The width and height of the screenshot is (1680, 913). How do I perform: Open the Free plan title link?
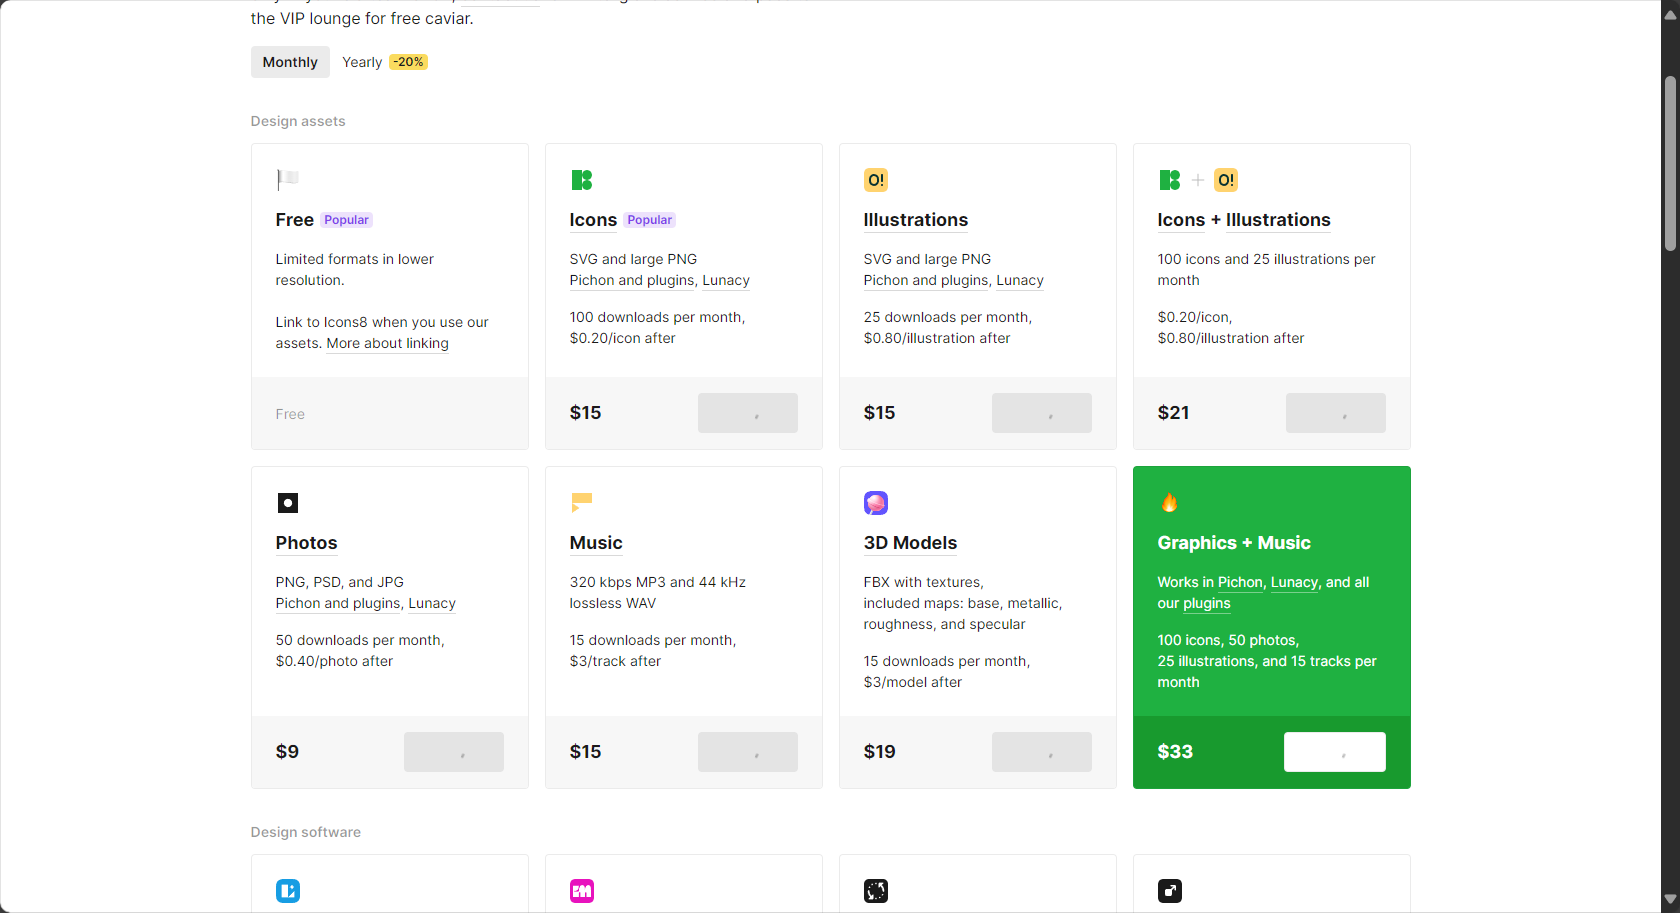(x=295, y=220)
